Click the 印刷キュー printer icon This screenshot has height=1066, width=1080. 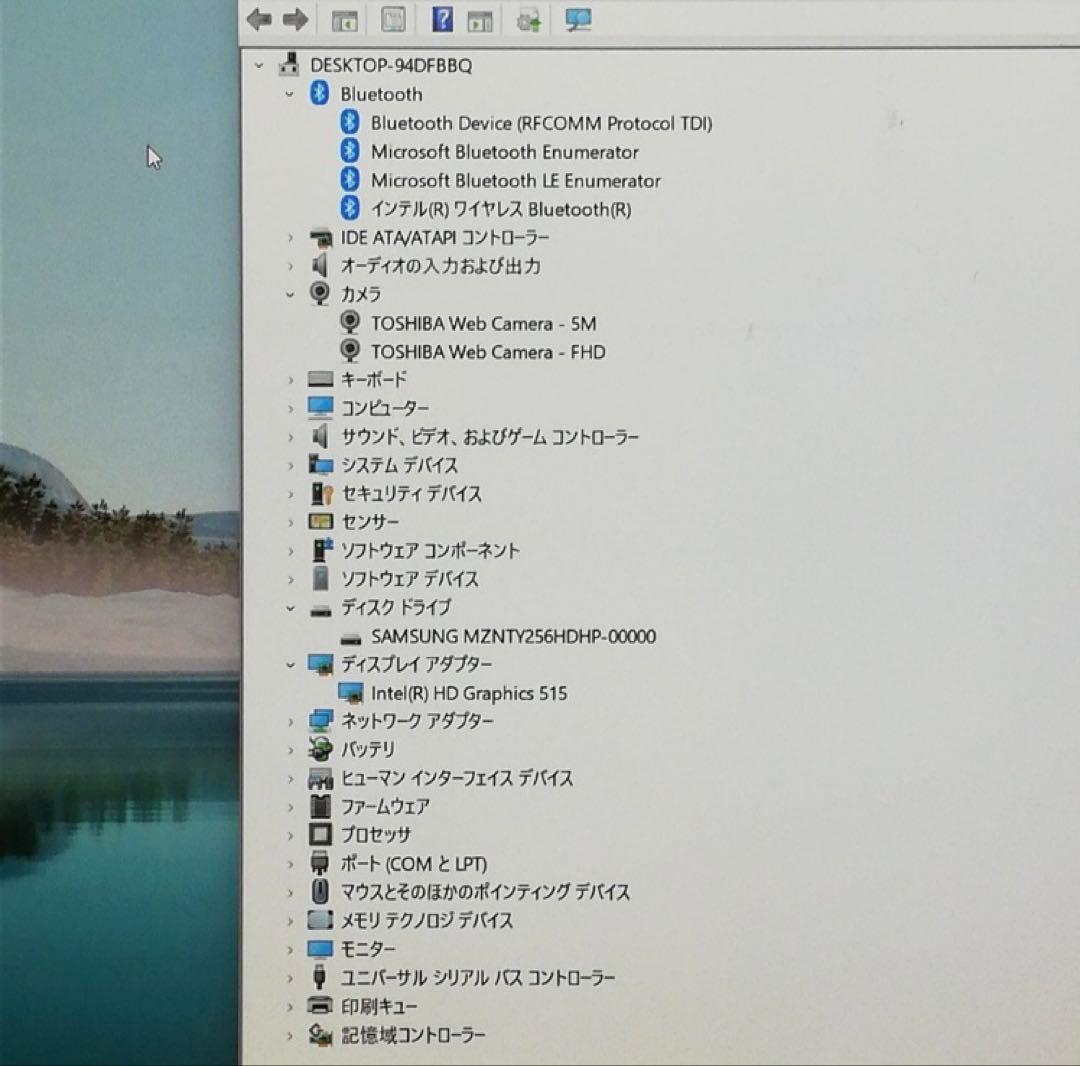coord(320,1006)
